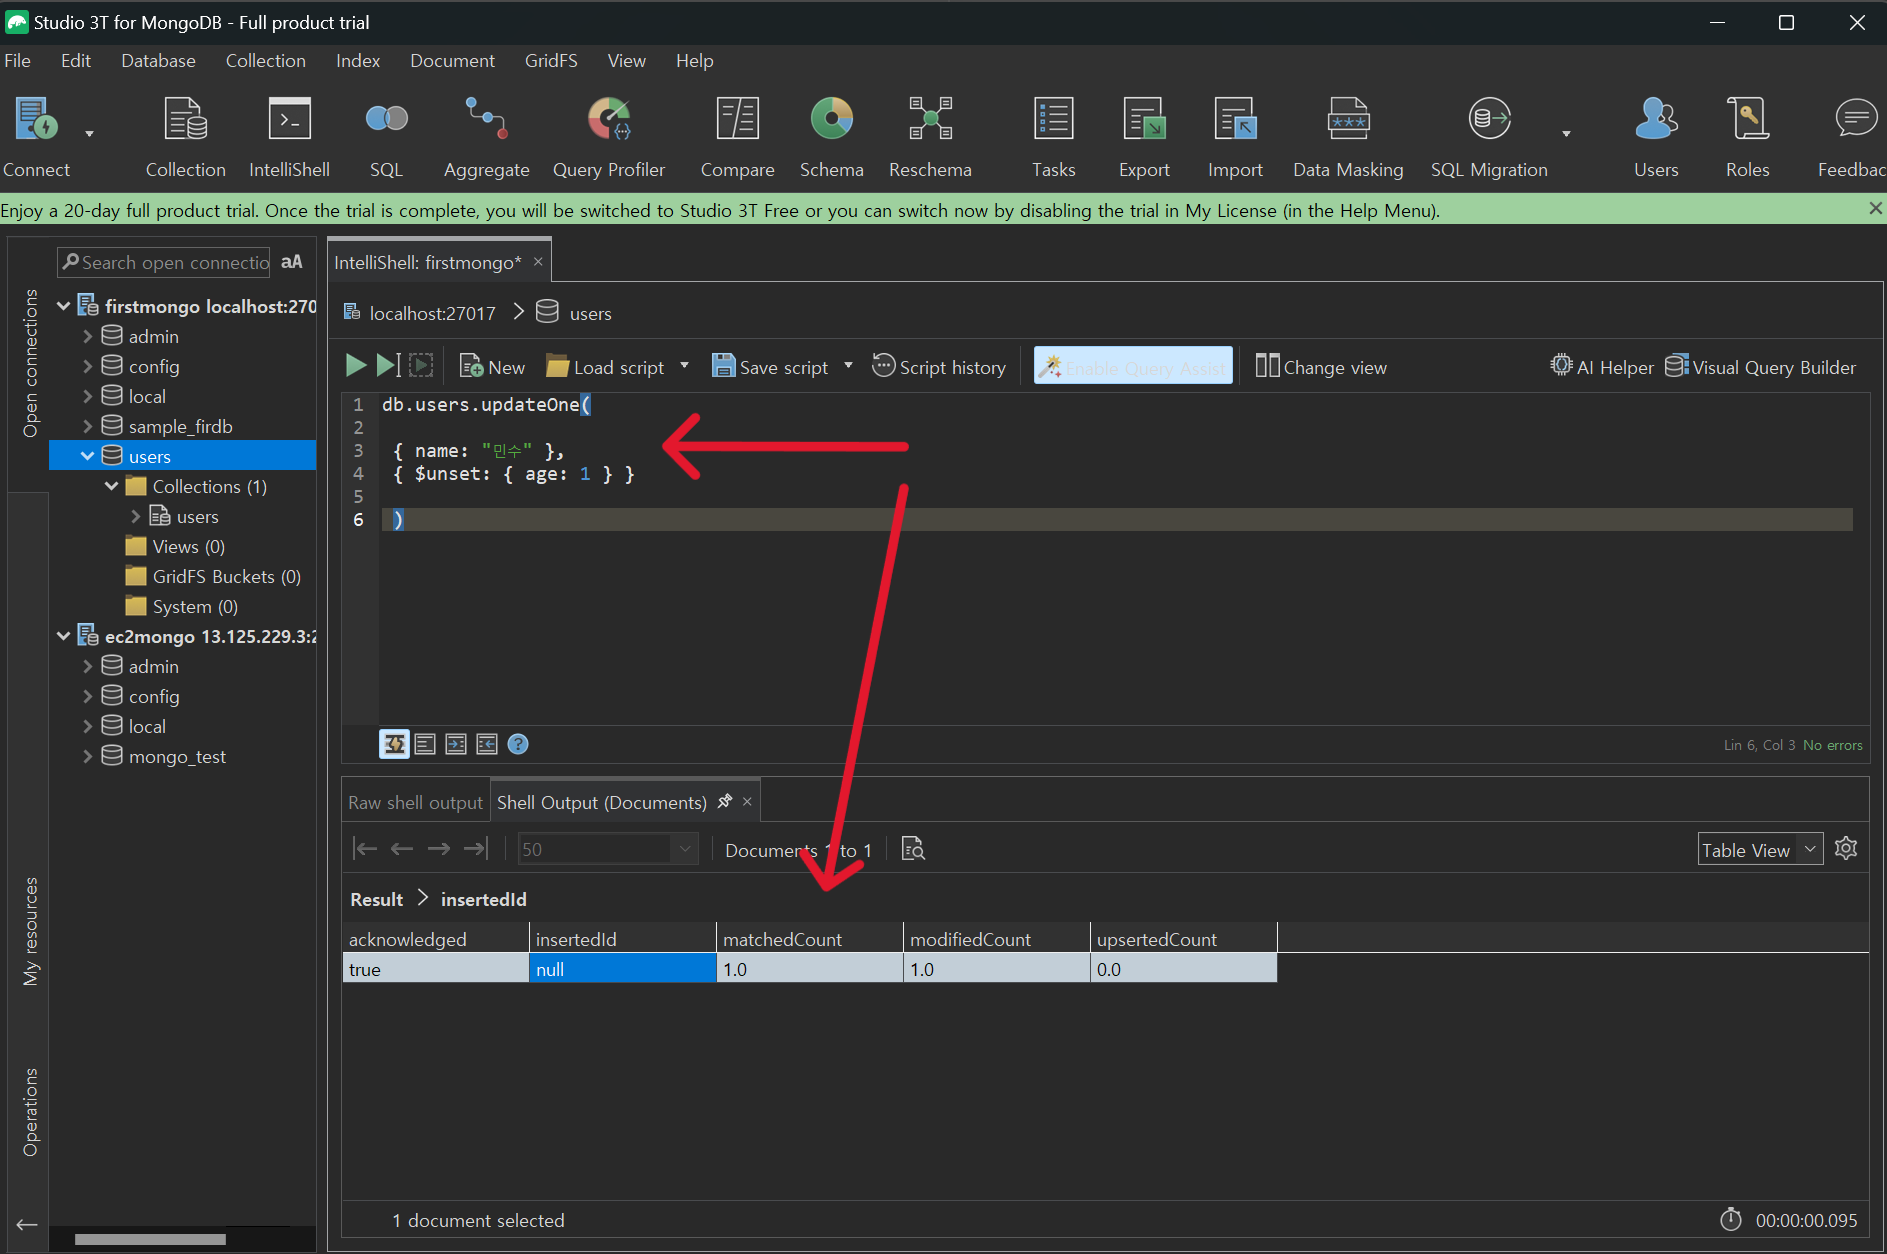Image resolution: width=1887 pixels, height=1254 pixels.
Task: Collapse the users database node
Action: 87,456
